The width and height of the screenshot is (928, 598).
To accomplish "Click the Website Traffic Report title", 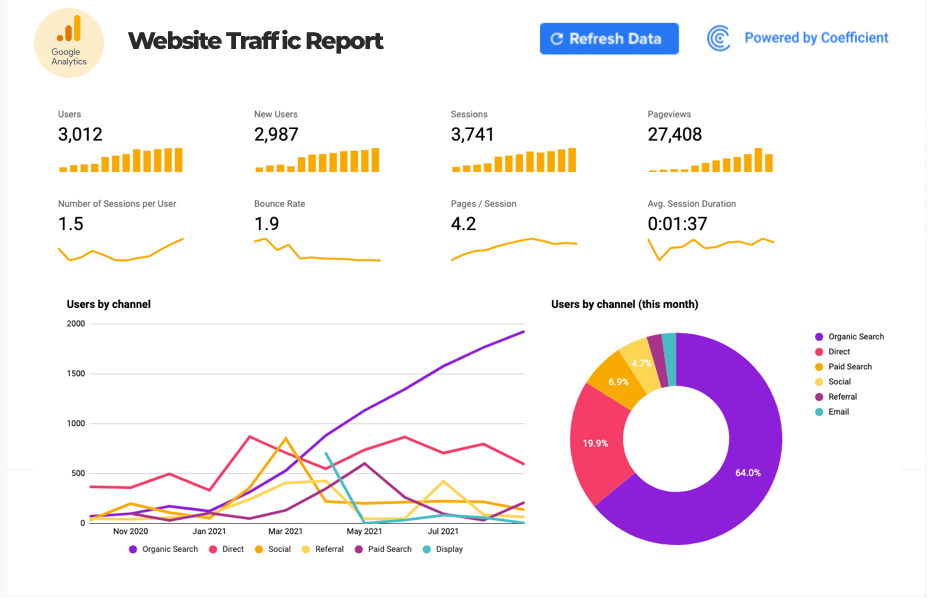I will (x=256, y=41).
